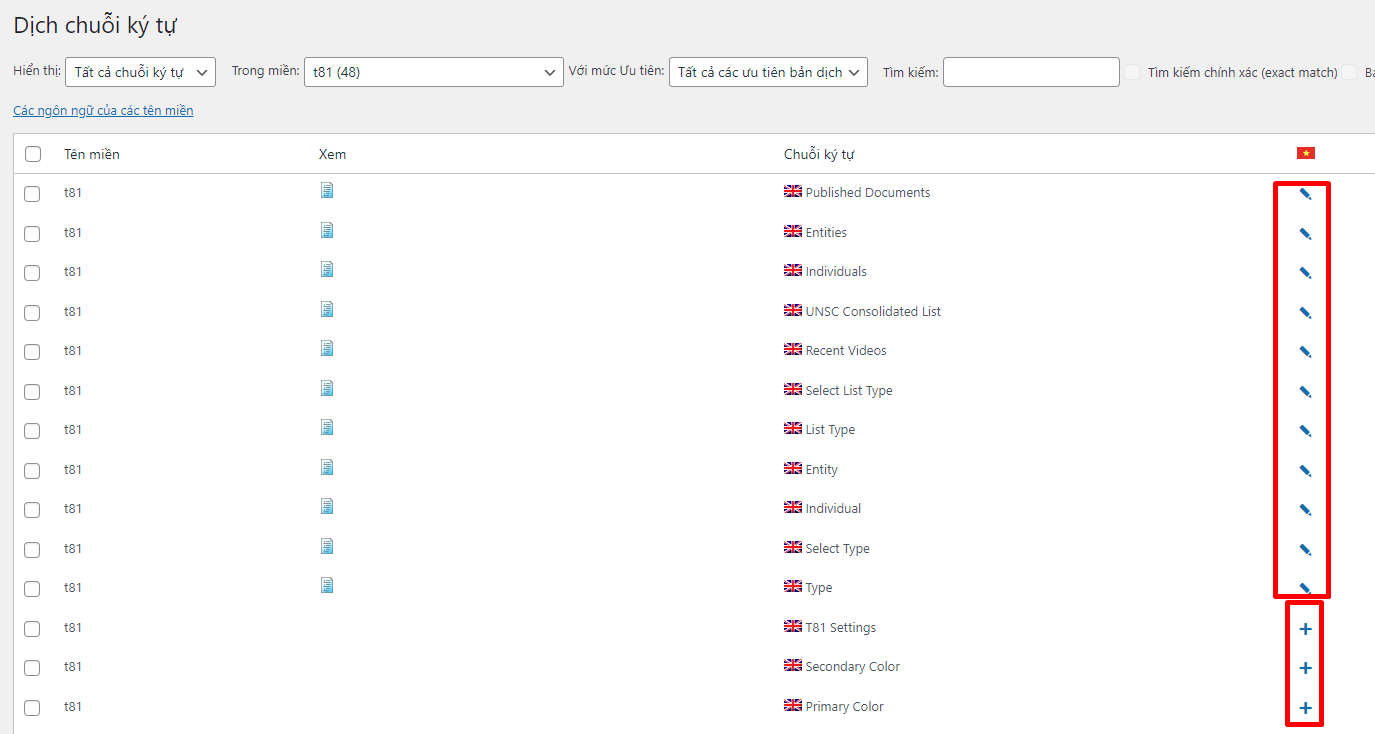Open t81 domain link in Type row
Viewport: 1375px width, 734px height.
click(x=73, y=588)
